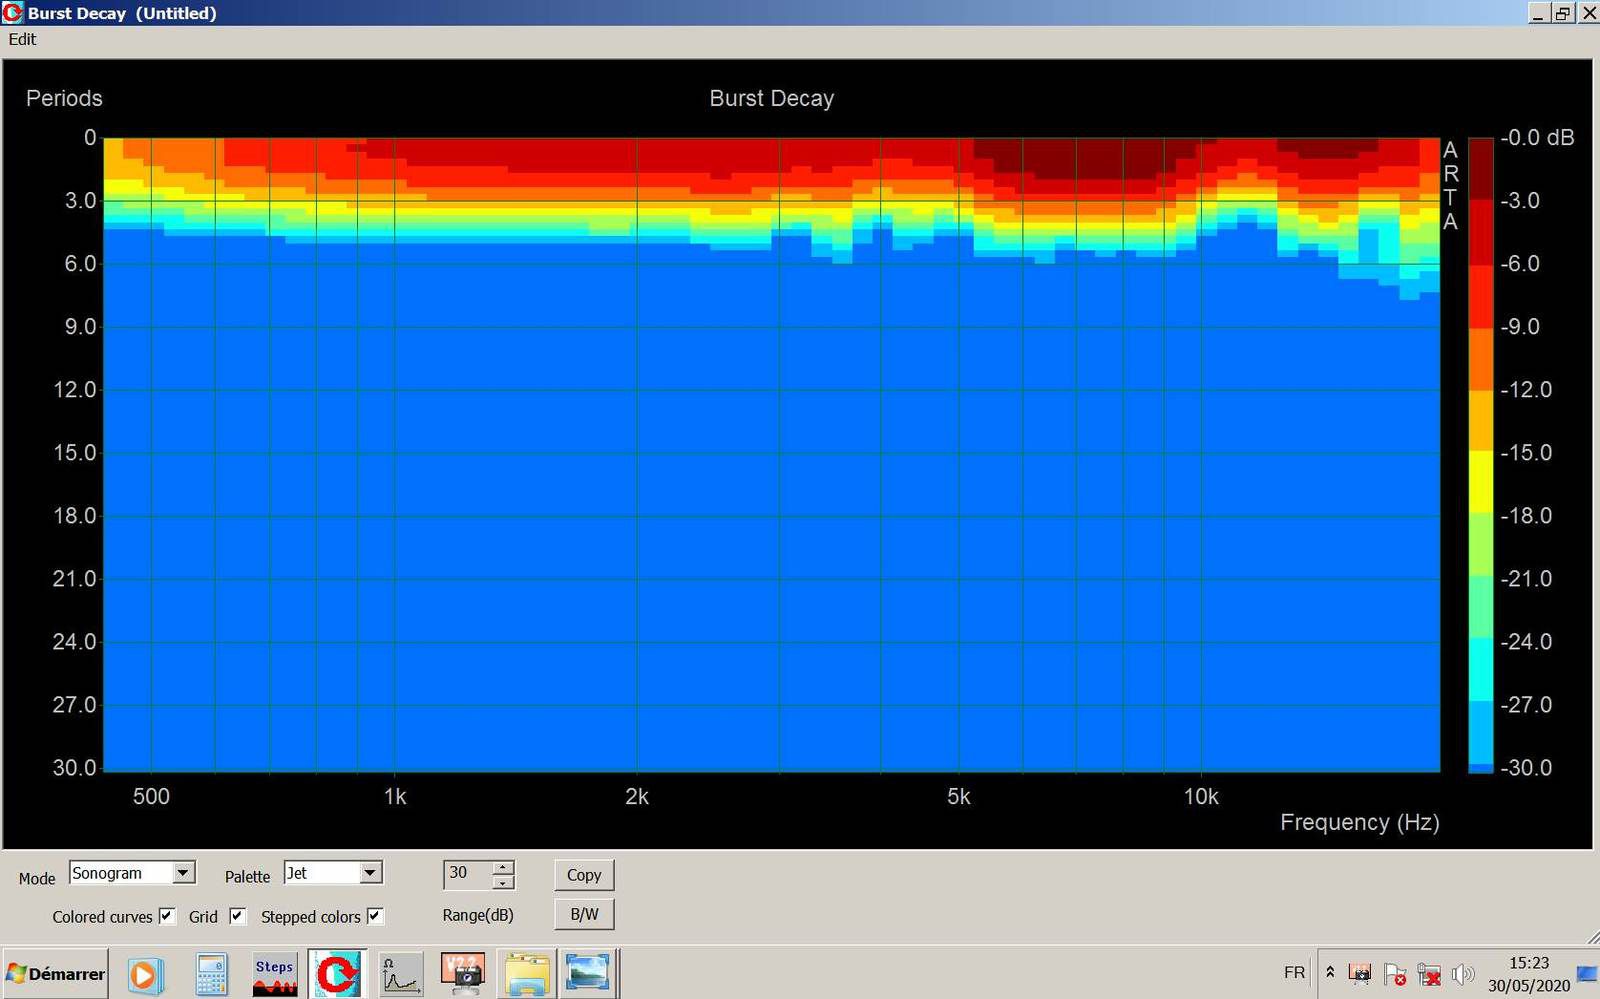Click the Show Desktop button in the tray

click(1587, 973)
